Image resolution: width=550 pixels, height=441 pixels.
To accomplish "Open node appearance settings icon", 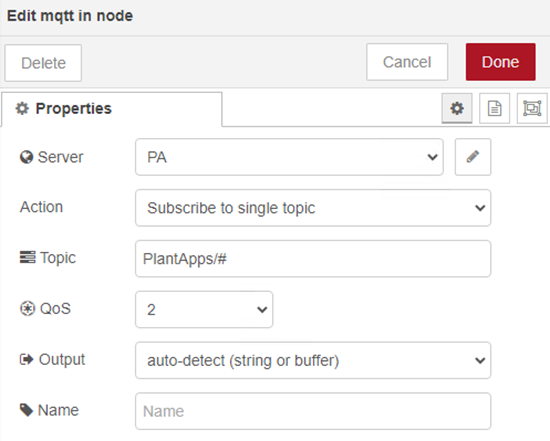I will [532, 108].
